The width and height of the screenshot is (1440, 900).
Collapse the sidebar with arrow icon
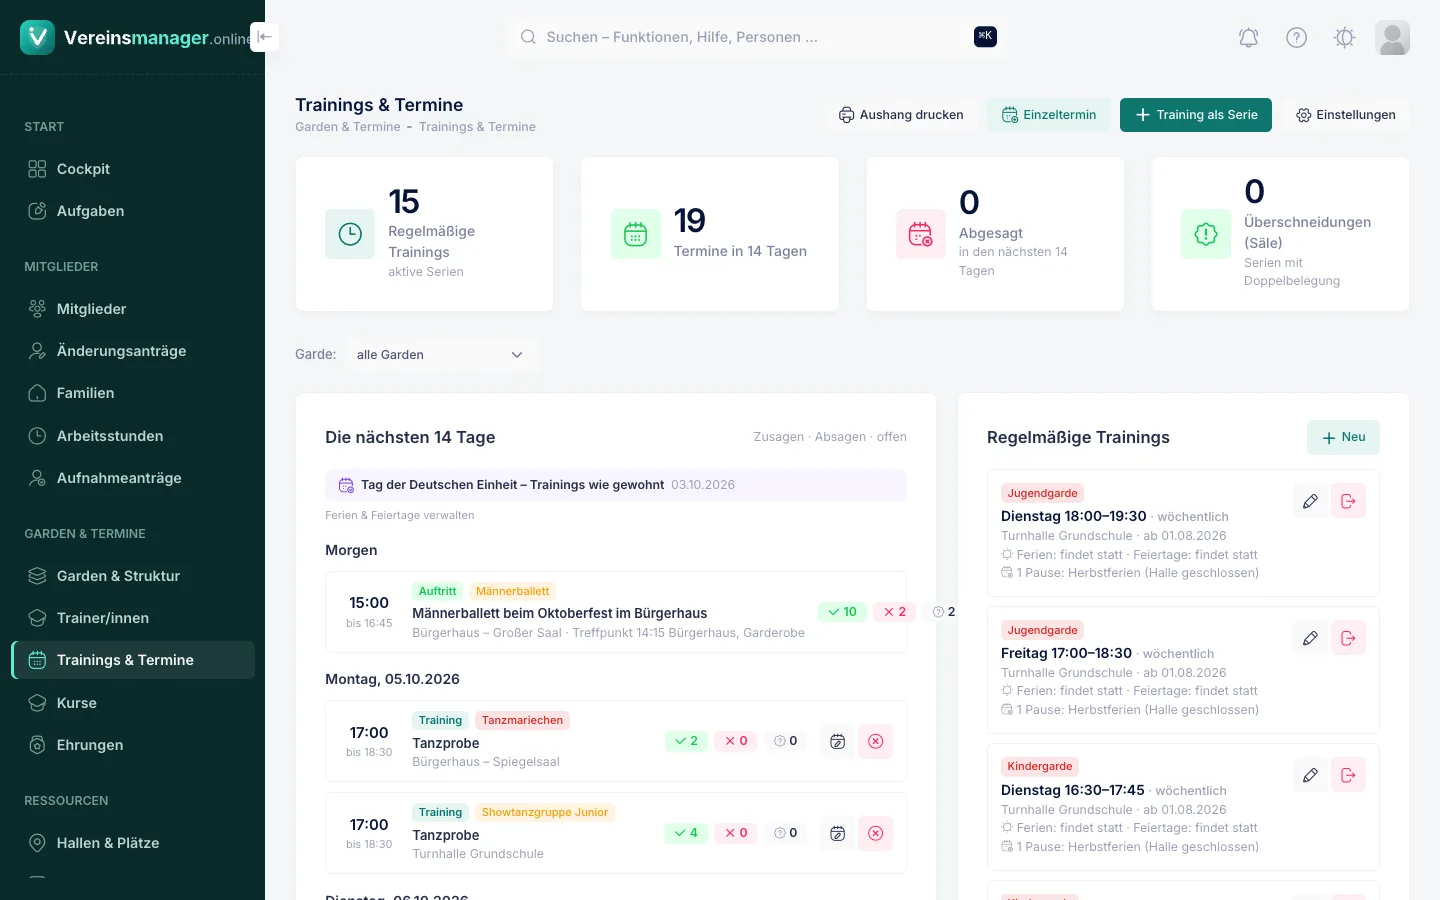[x=264, y=37]
